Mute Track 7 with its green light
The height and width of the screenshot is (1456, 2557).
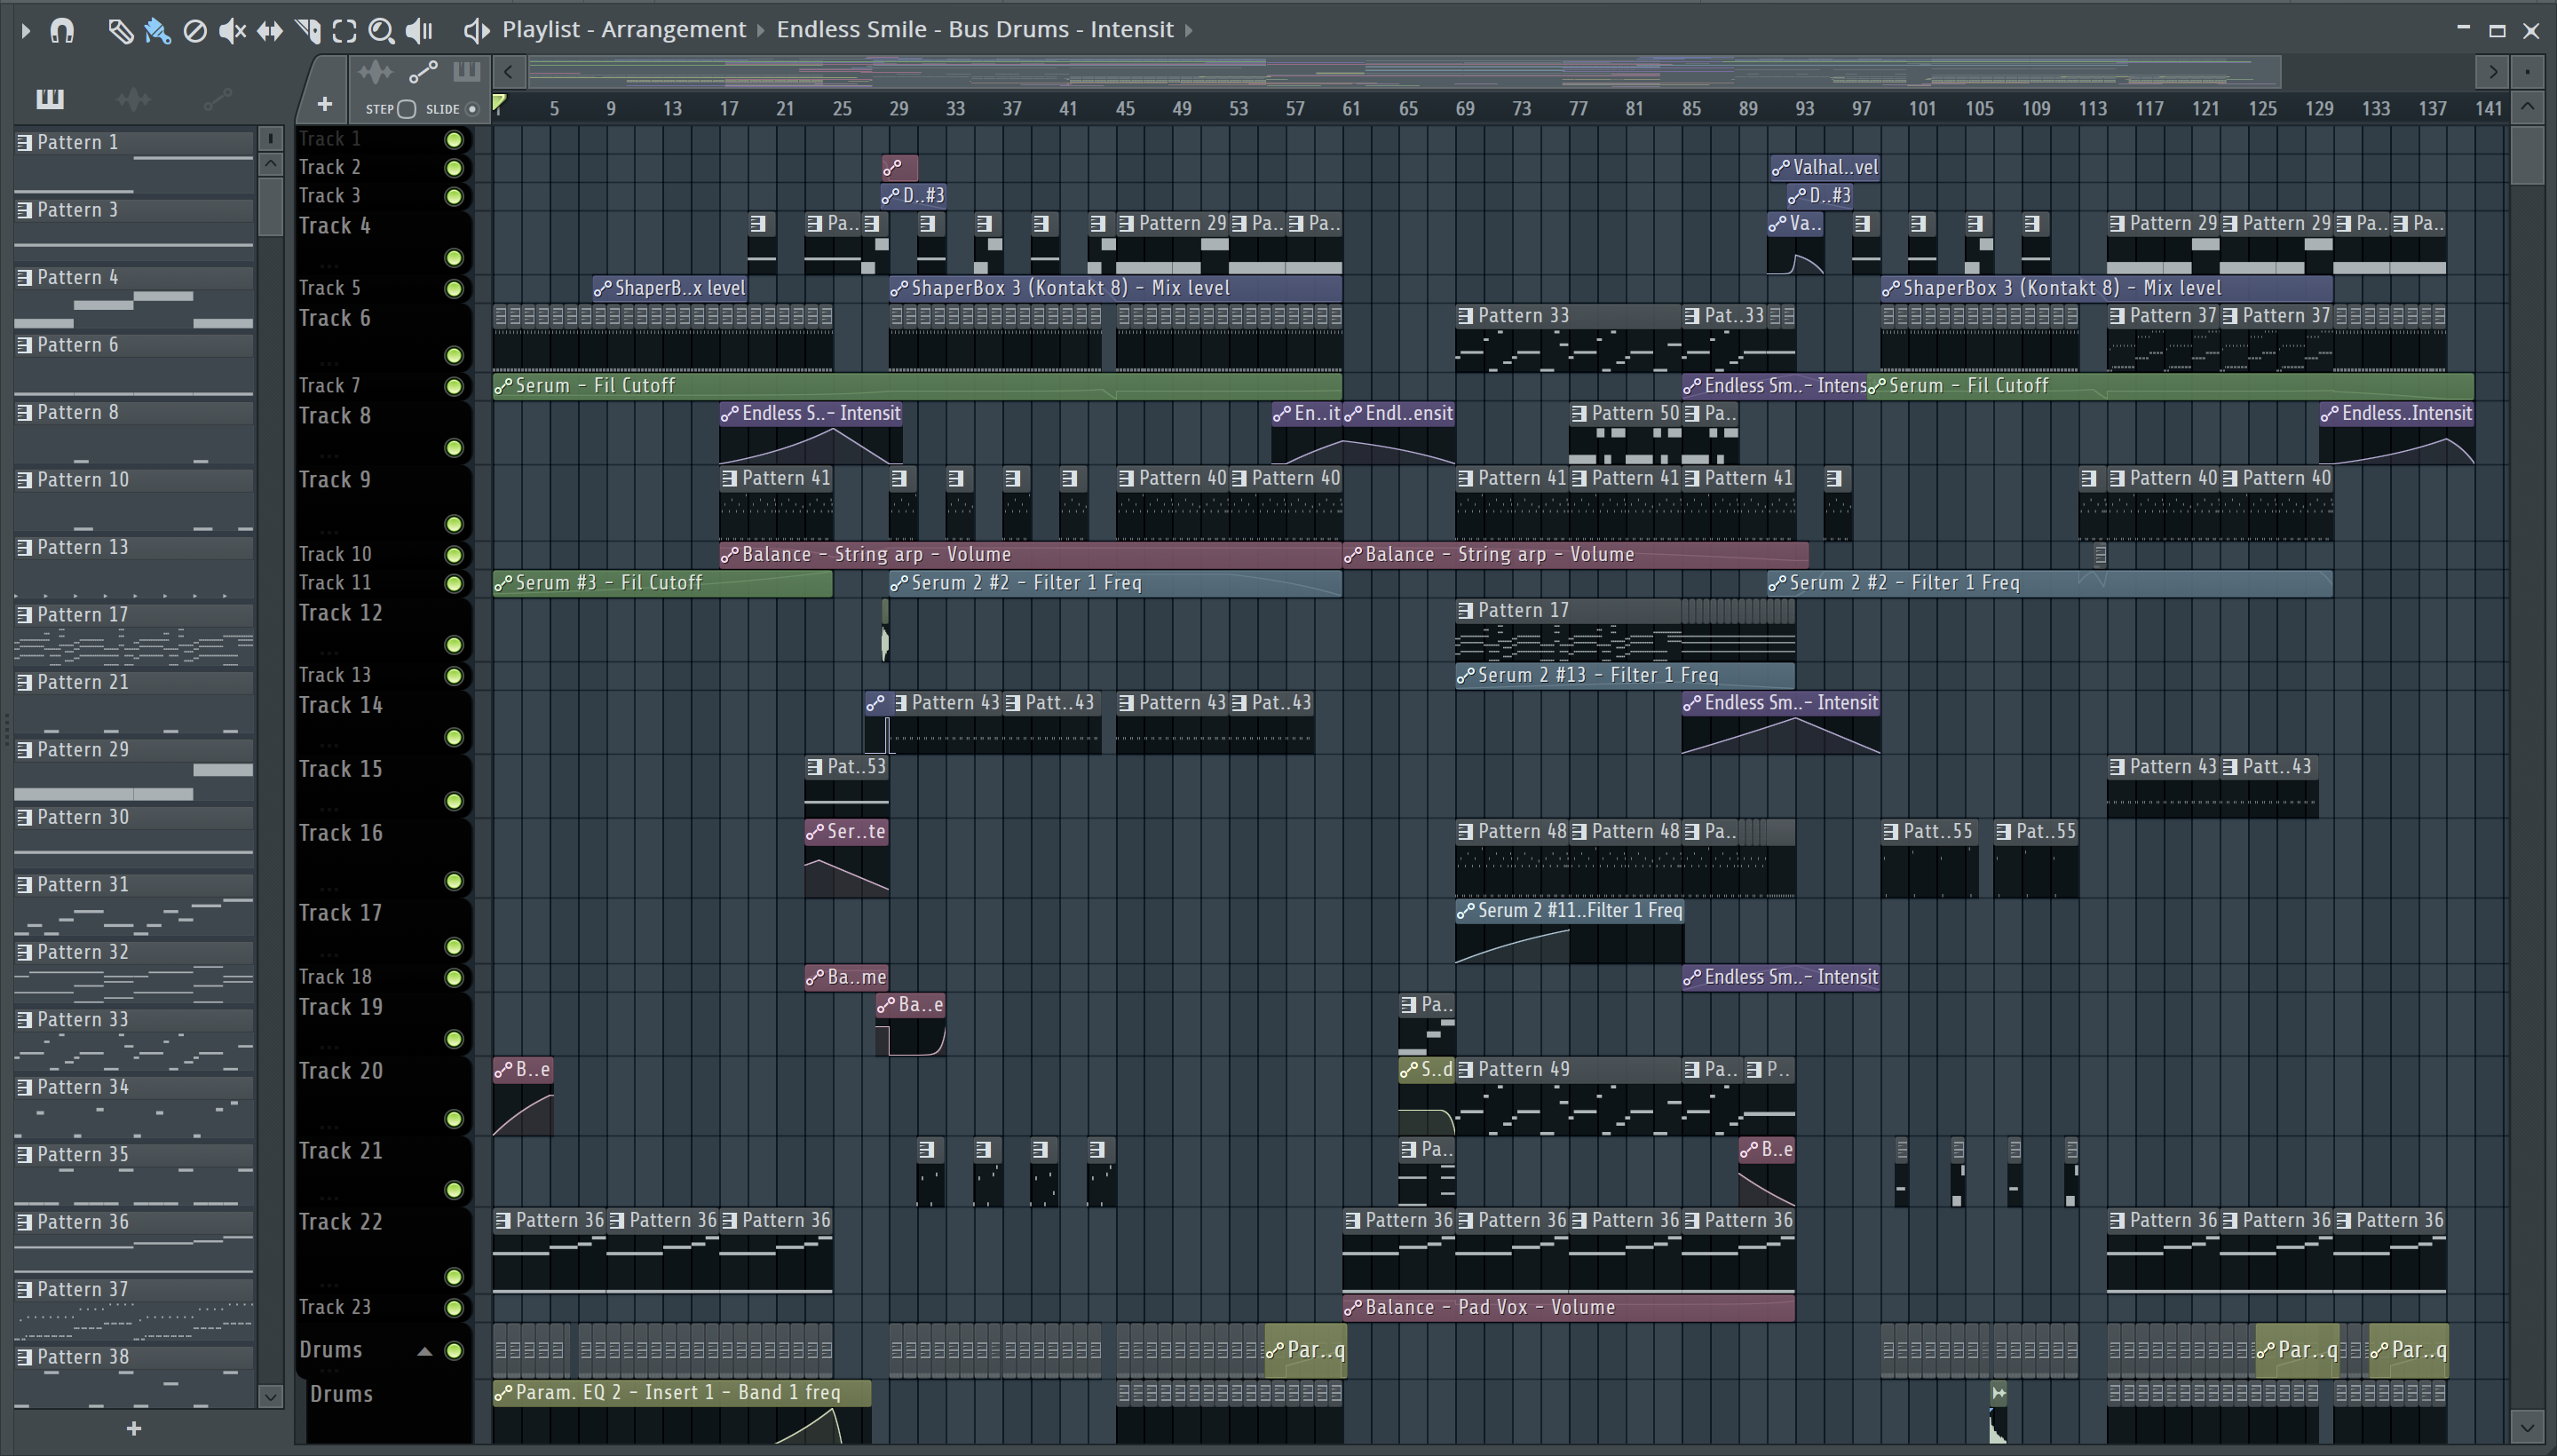[x=454, y=386]
